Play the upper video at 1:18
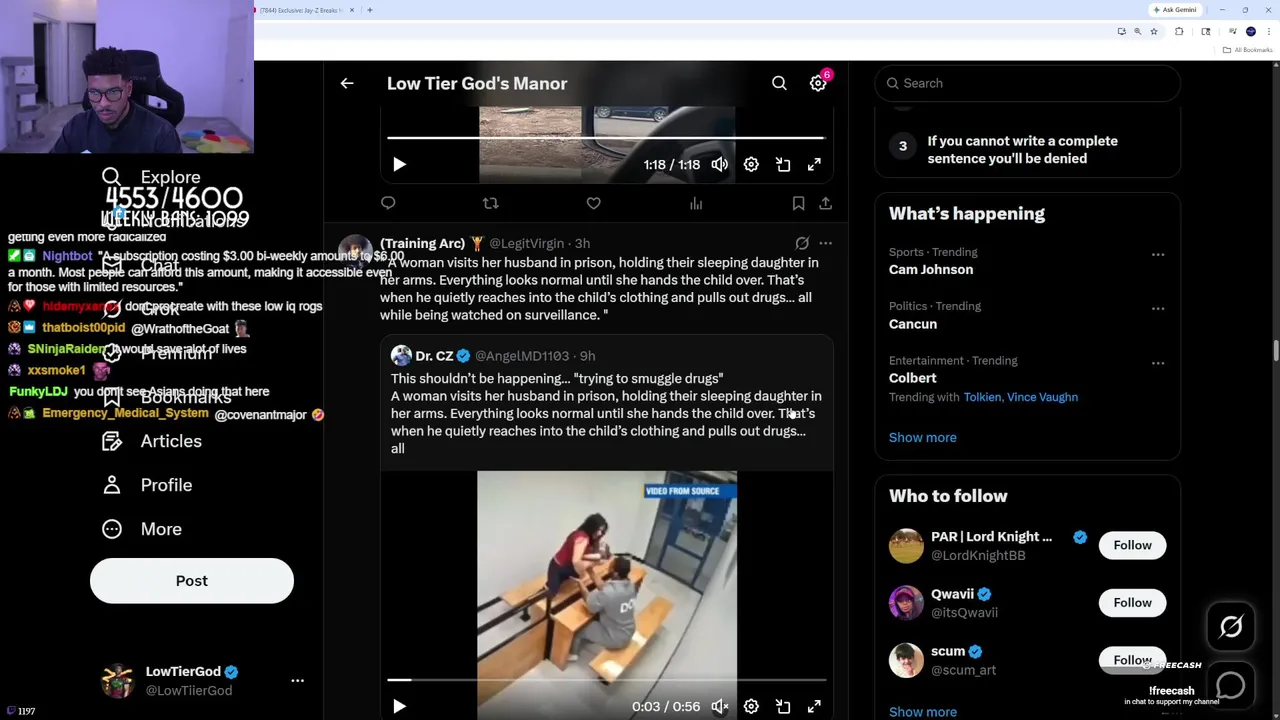 399,164
